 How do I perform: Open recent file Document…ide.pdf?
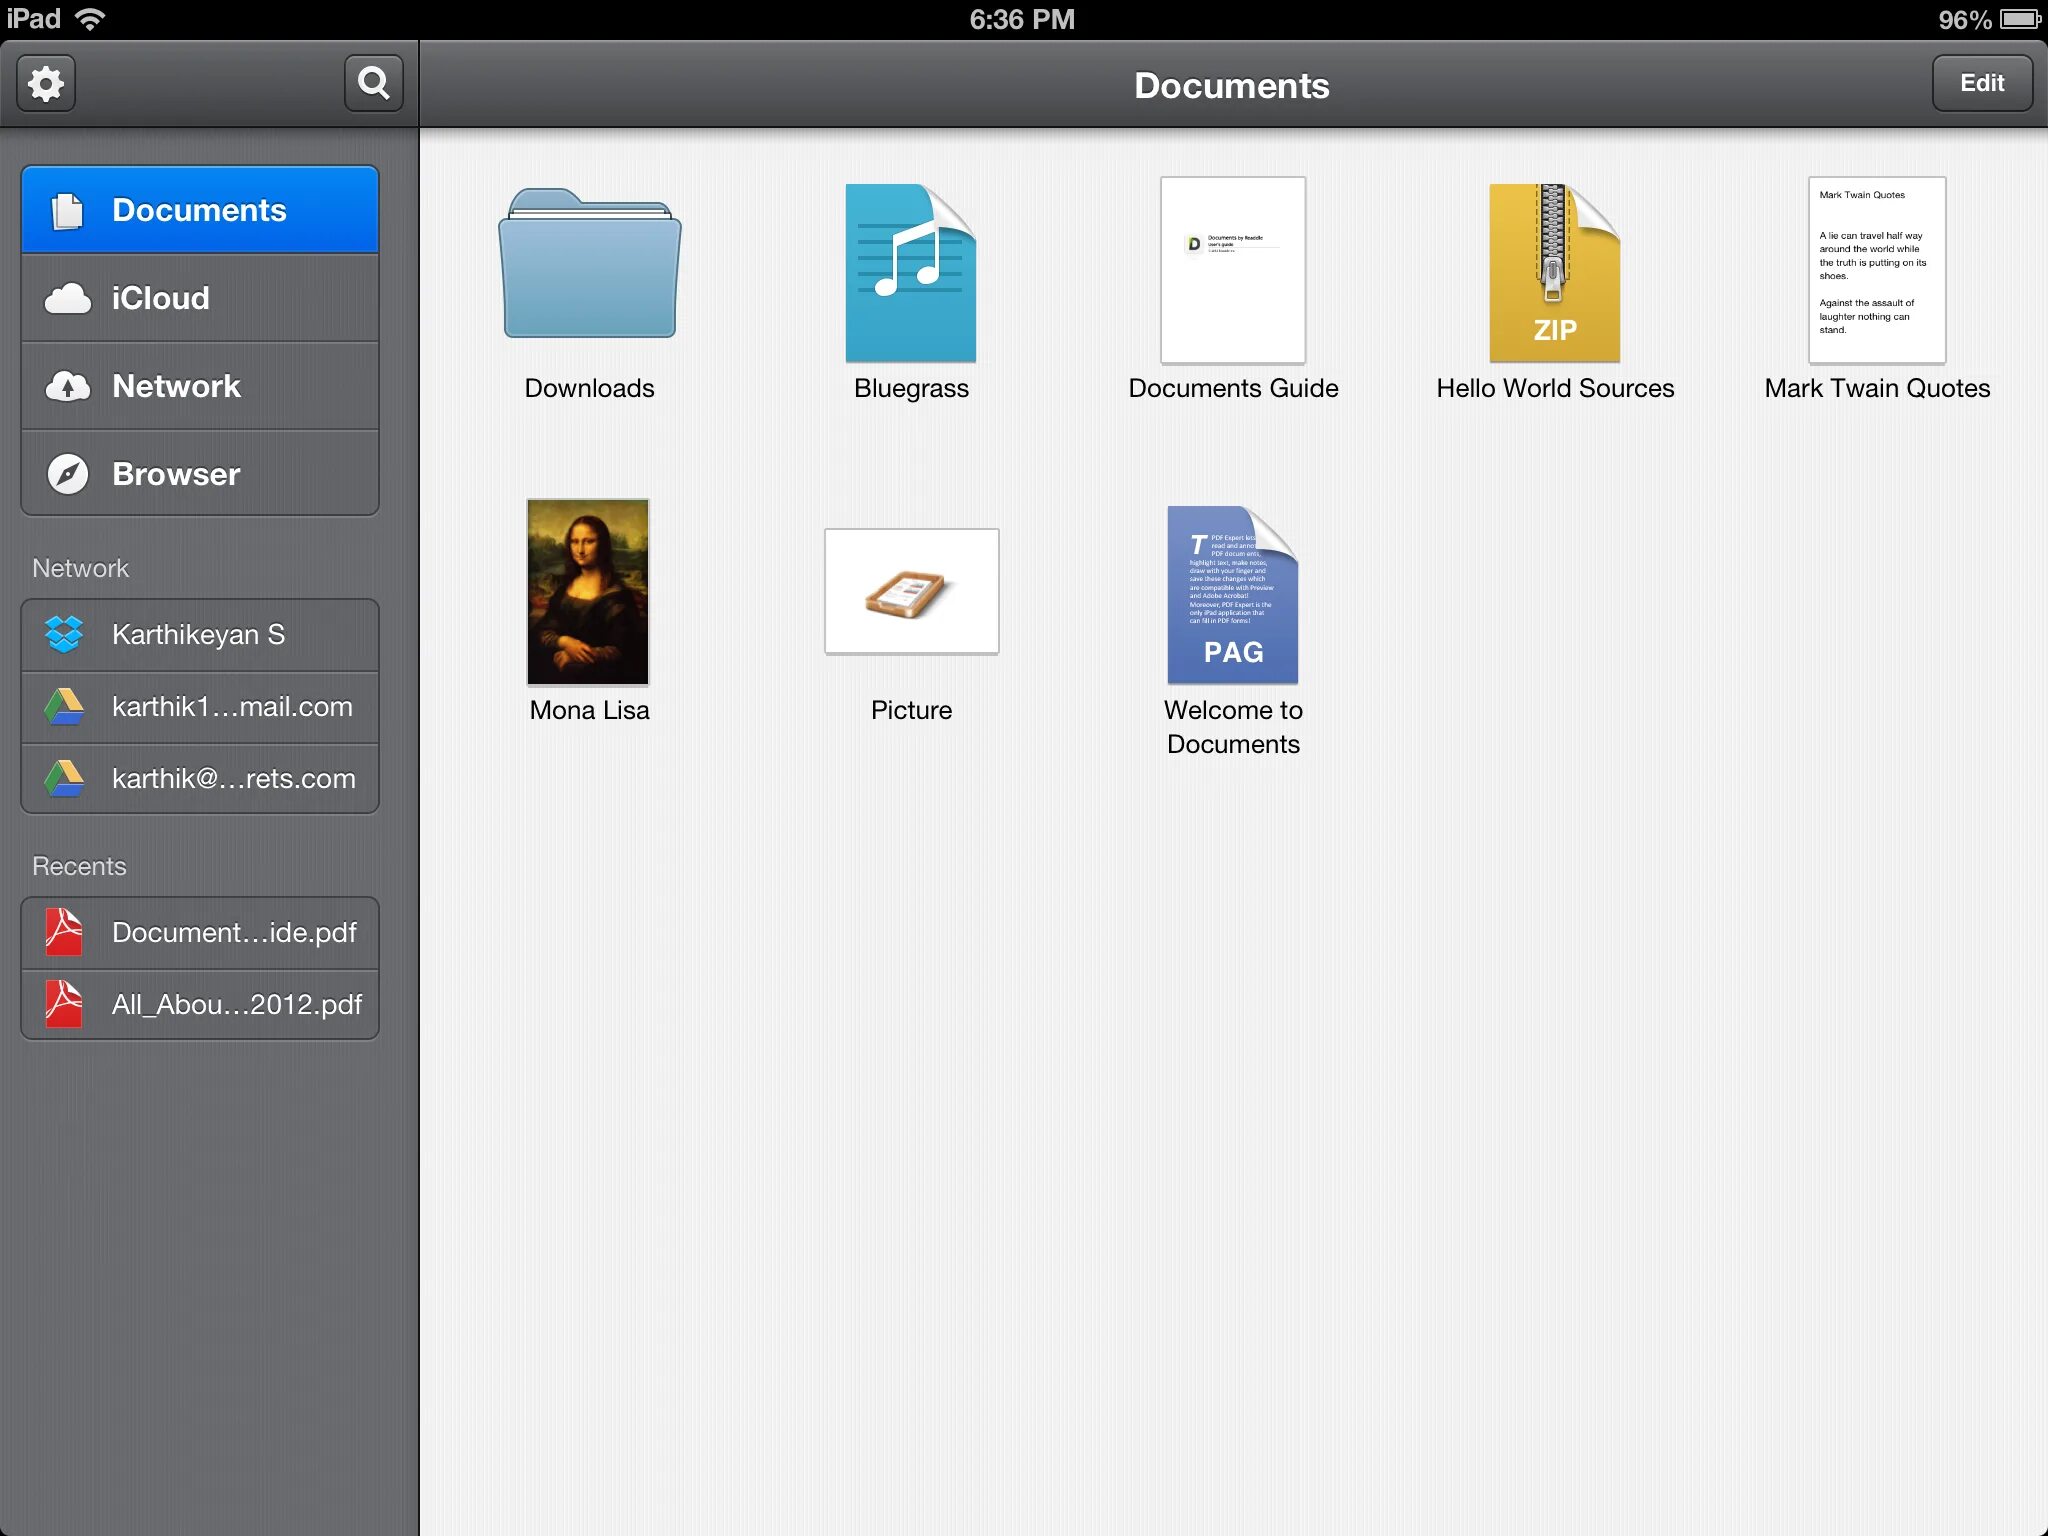[200, 933]
